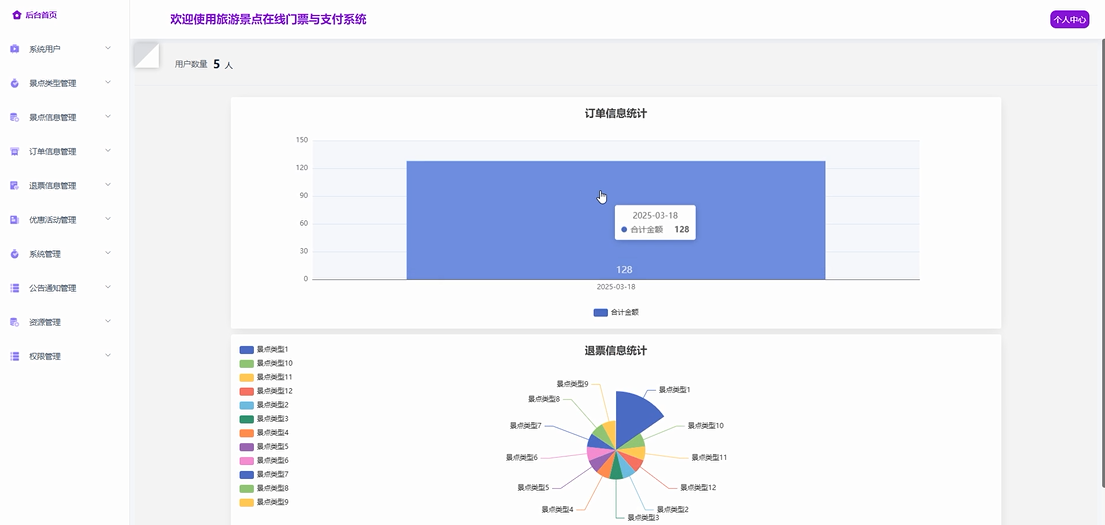The height and width of the screenshot is (525, 1105).
Task: Expand the 订单信息管理 chevron
Action: tap(108, 151)
